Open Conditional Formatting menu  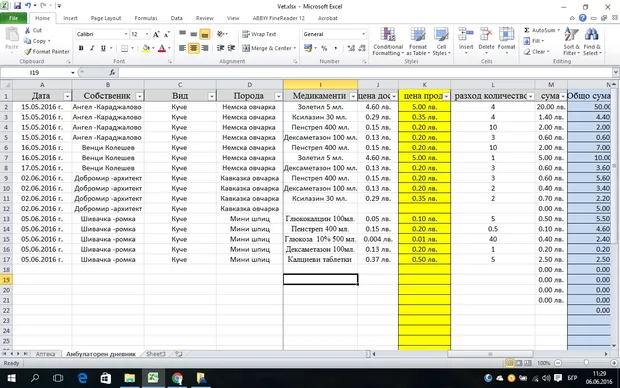[x=388, y=42]
